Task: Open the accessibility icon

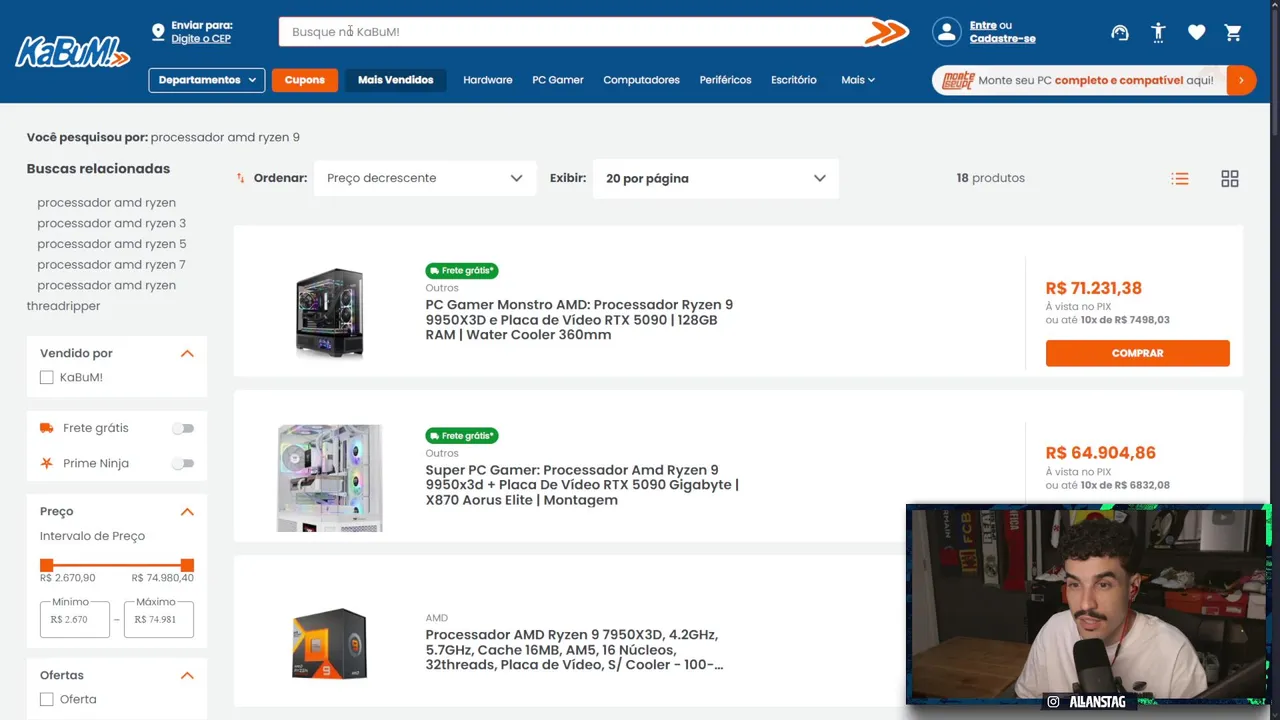Action: pos(1158,32)
